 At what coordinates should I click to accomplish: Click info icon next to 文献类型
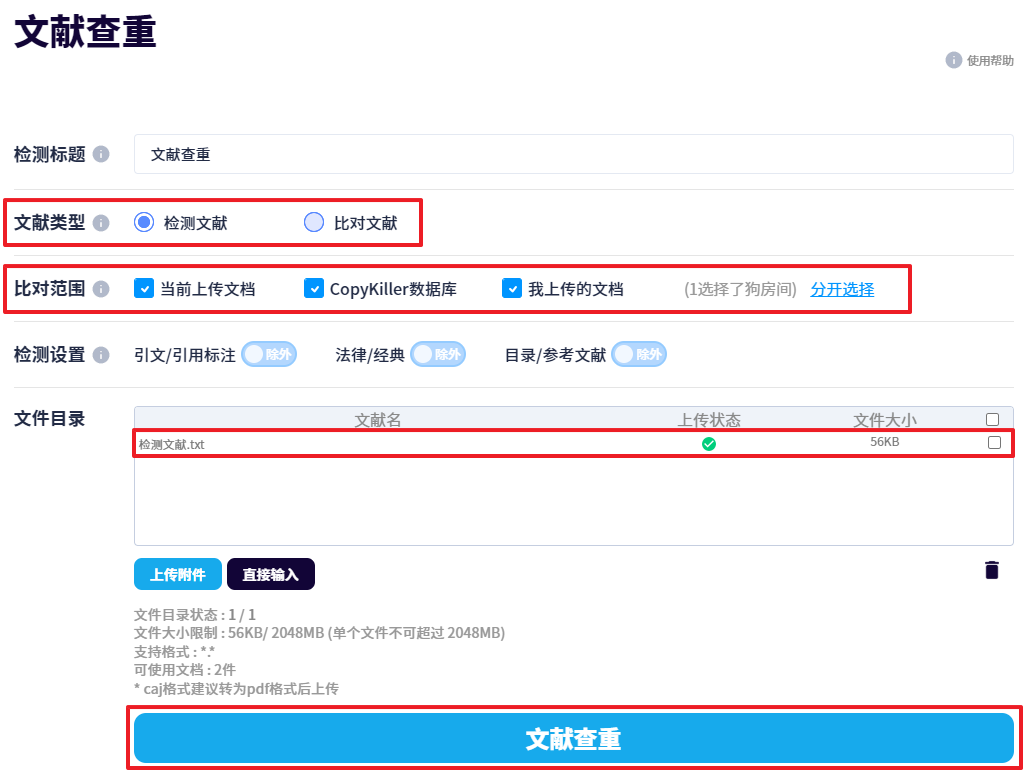click(100, 223)
